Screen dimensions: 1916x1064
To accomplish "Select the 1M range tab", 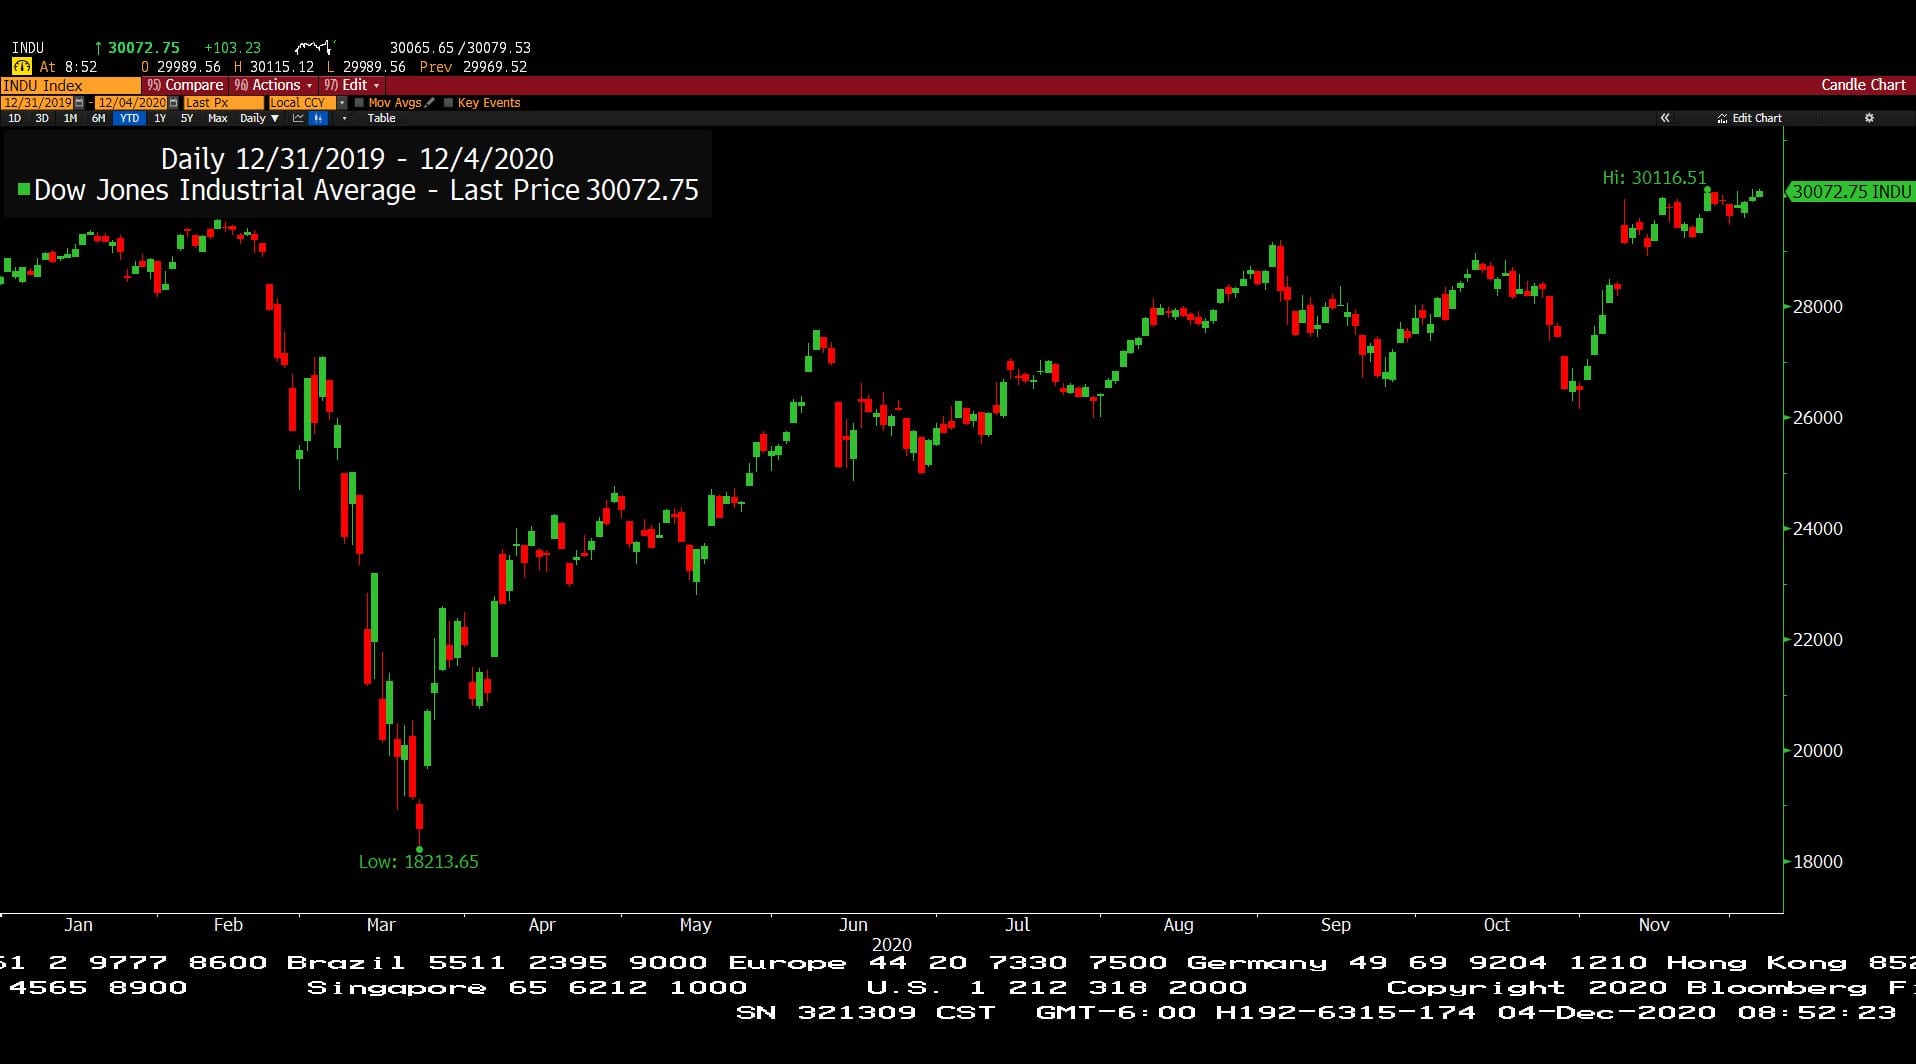I will click(x=70, y=118).
